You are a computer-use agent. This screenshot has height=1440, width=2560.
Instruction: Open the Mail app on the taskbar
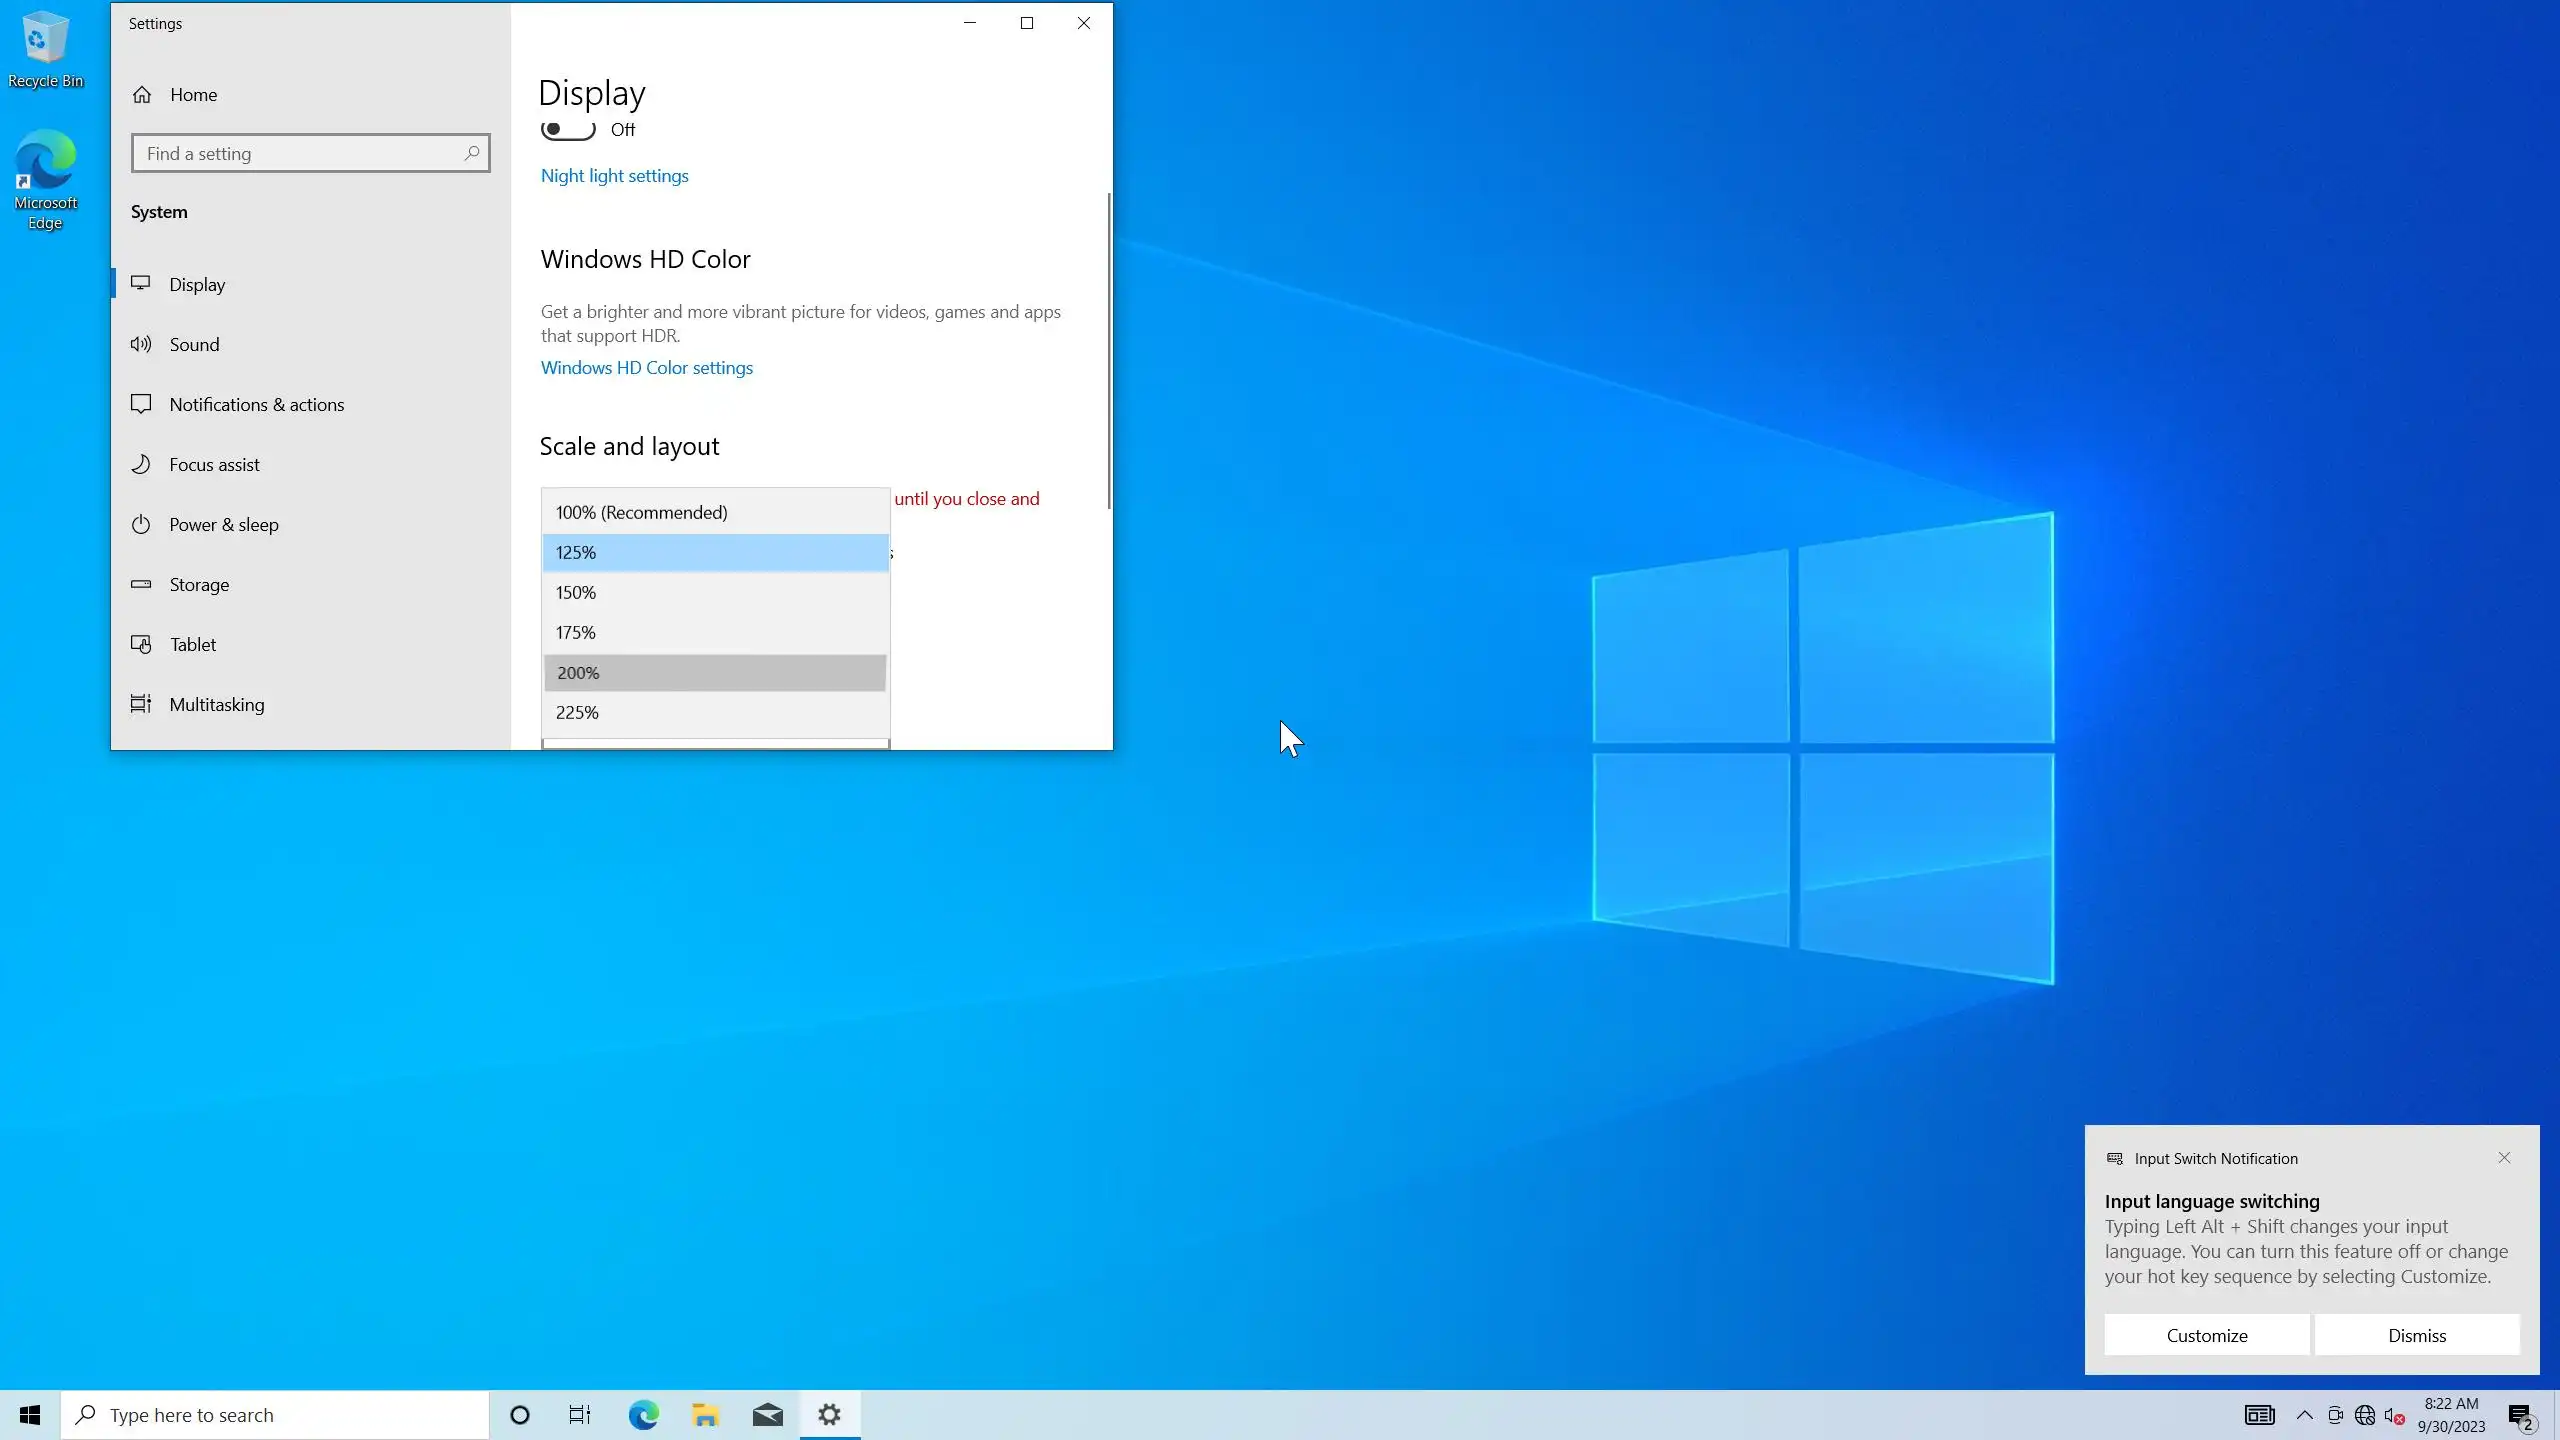pos(767,1415)
